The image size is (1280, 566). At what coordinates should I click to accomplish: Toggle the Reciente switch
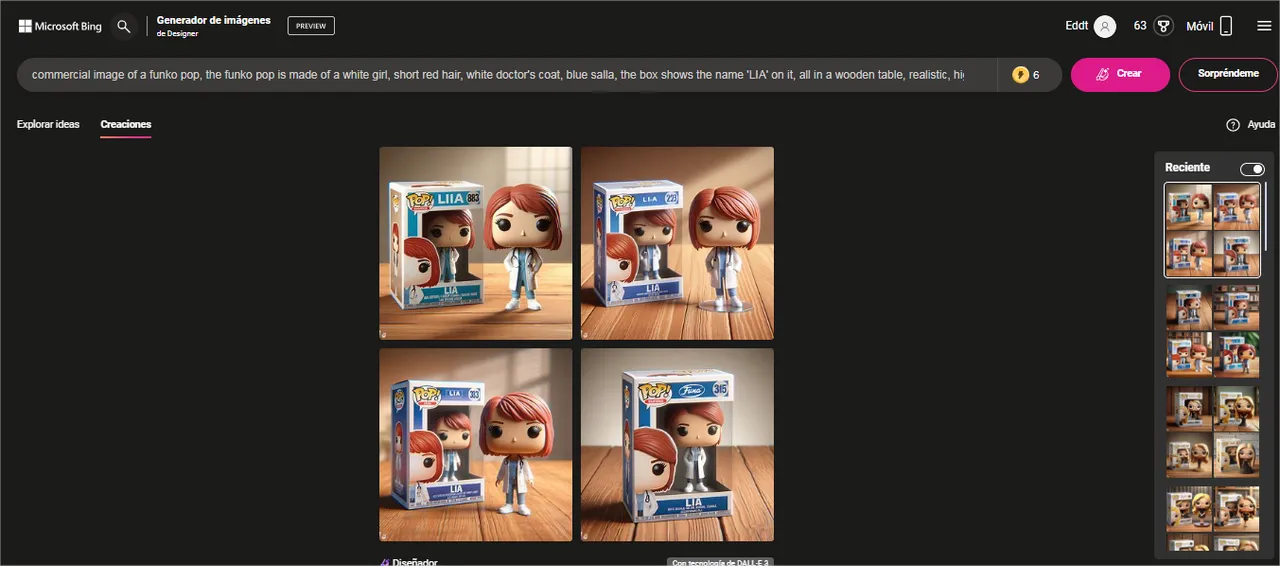pyautogui.click(x=1252, y=169)
